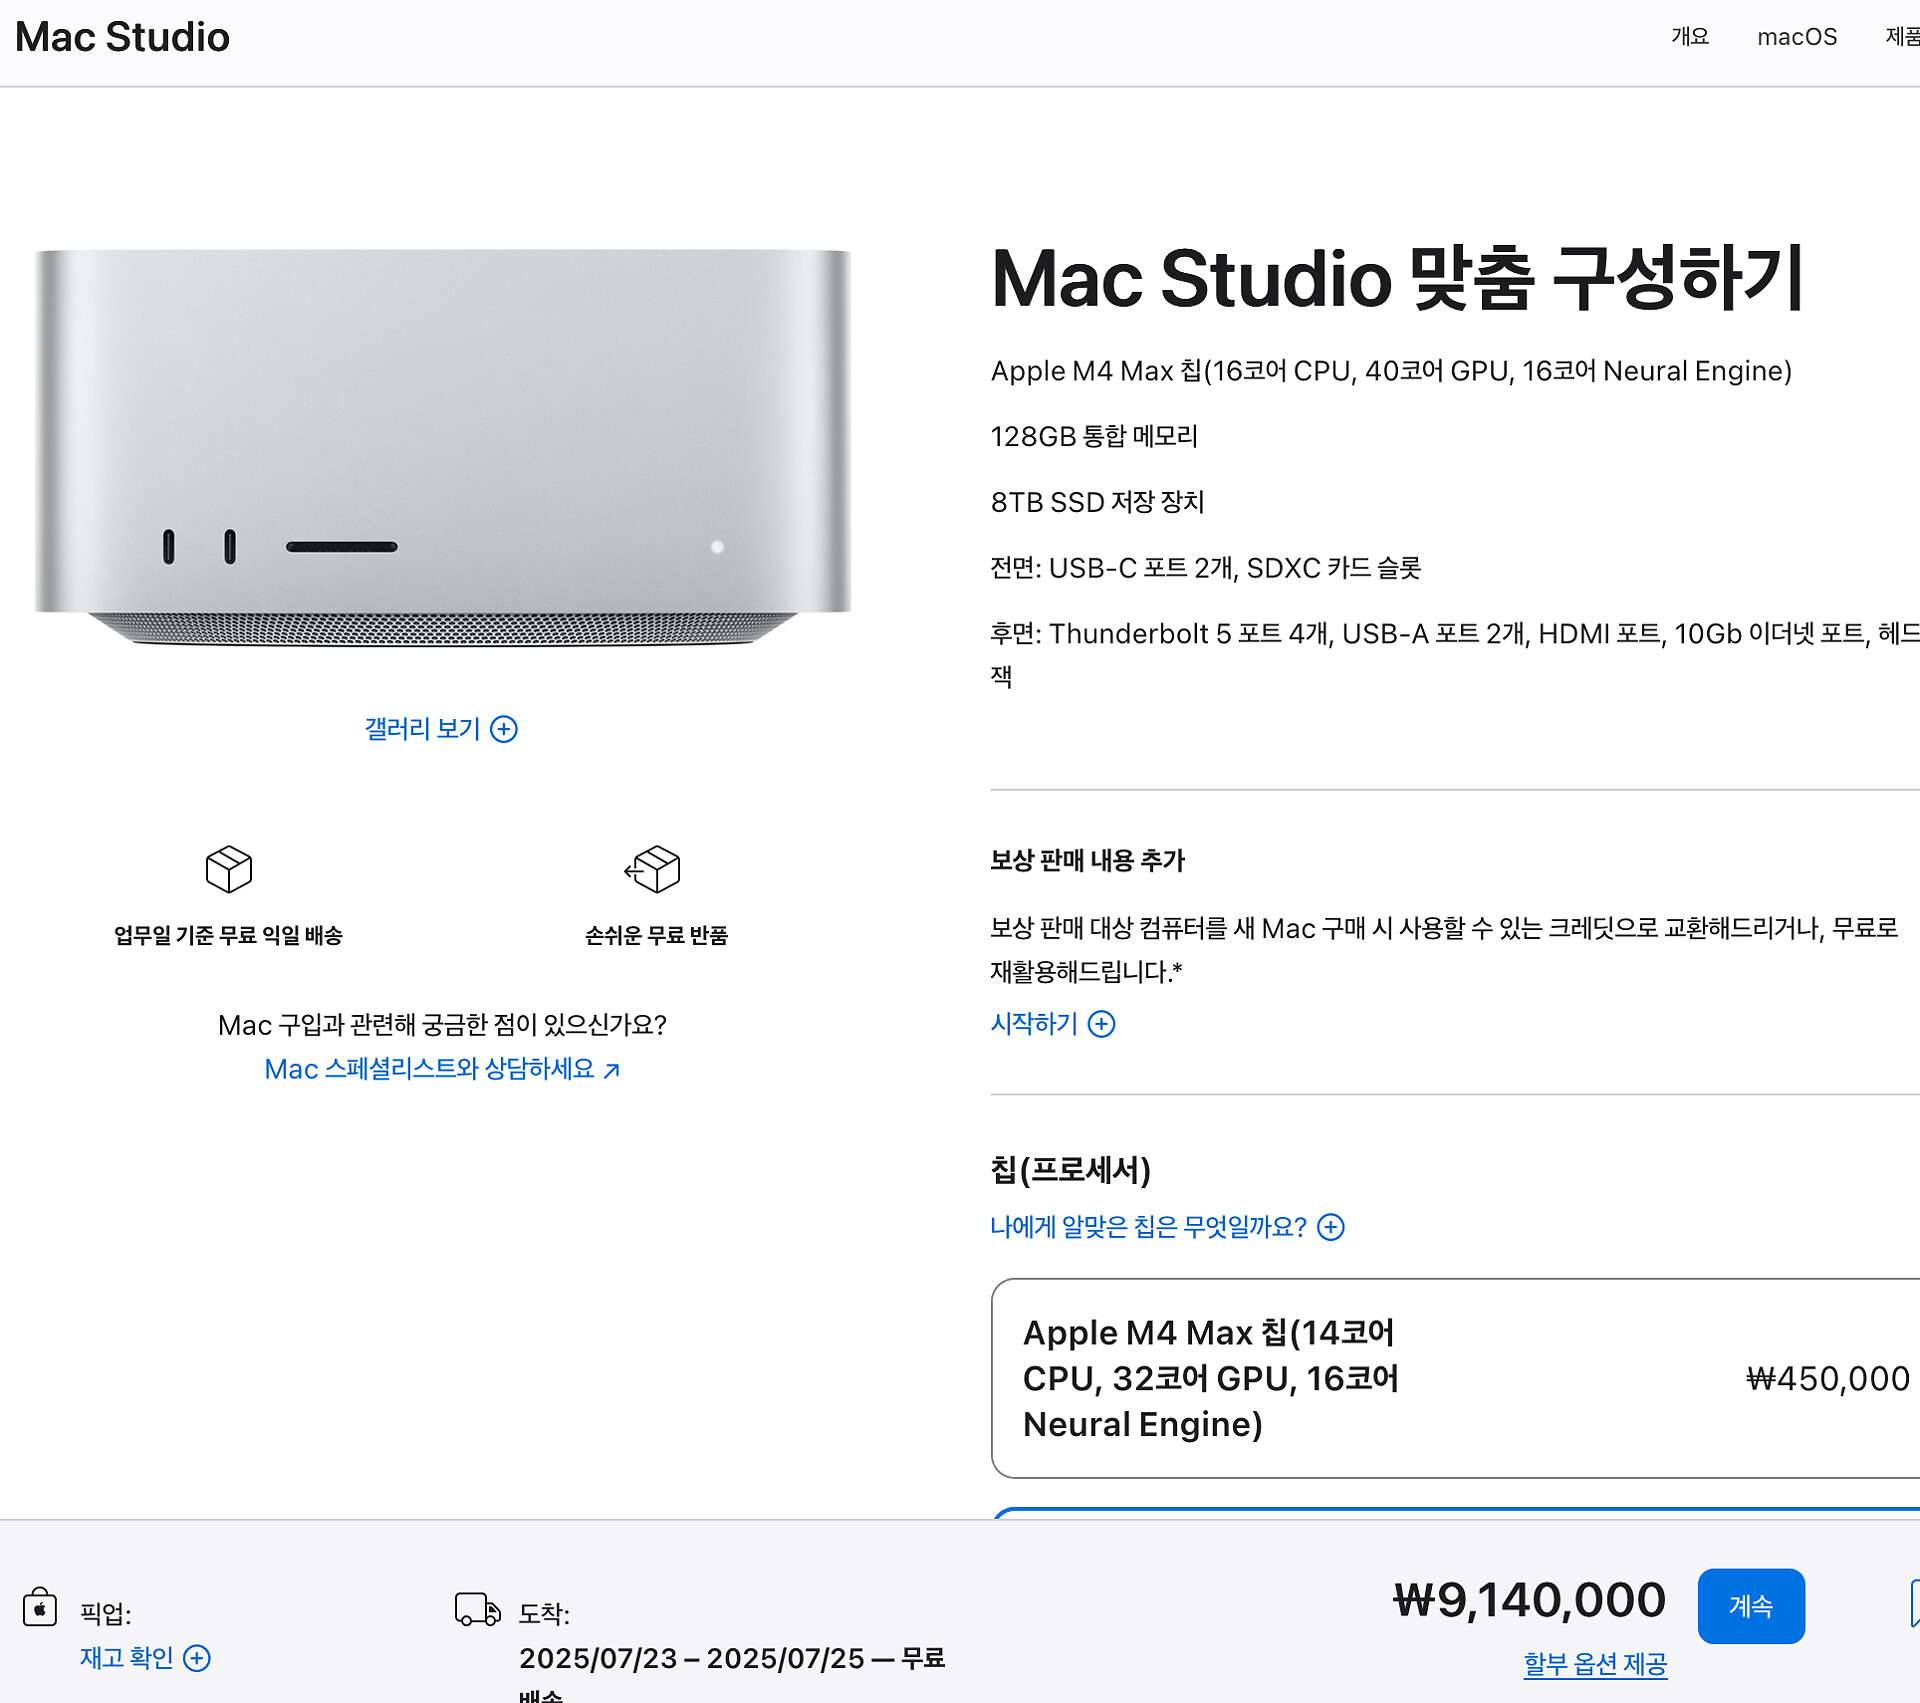Click plus icon next to 재고 확인
The width and height of the screenshot is (1920, 1703).
point(197,1658)
